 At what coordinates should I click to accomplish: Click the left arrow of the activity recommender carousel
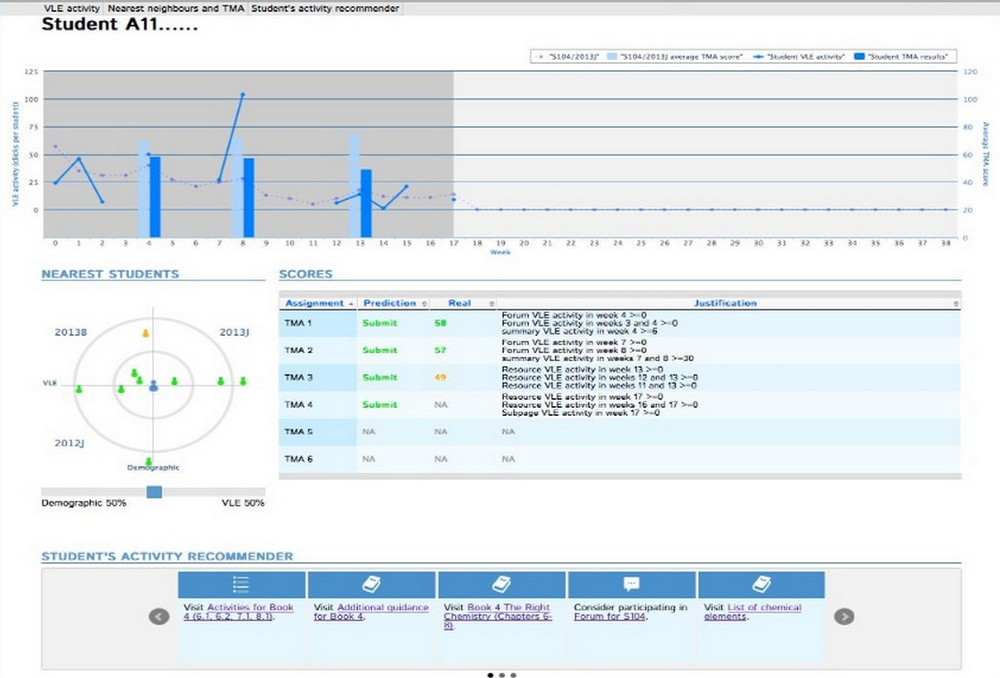coord(158,616)
